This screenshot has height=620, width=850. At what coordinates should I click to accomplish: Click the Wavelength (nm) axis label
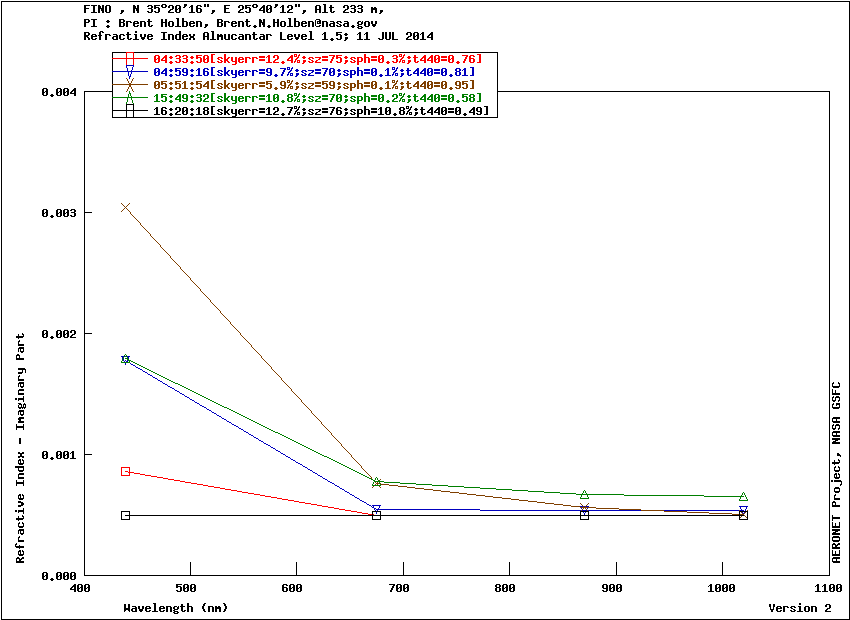point(176,608)
